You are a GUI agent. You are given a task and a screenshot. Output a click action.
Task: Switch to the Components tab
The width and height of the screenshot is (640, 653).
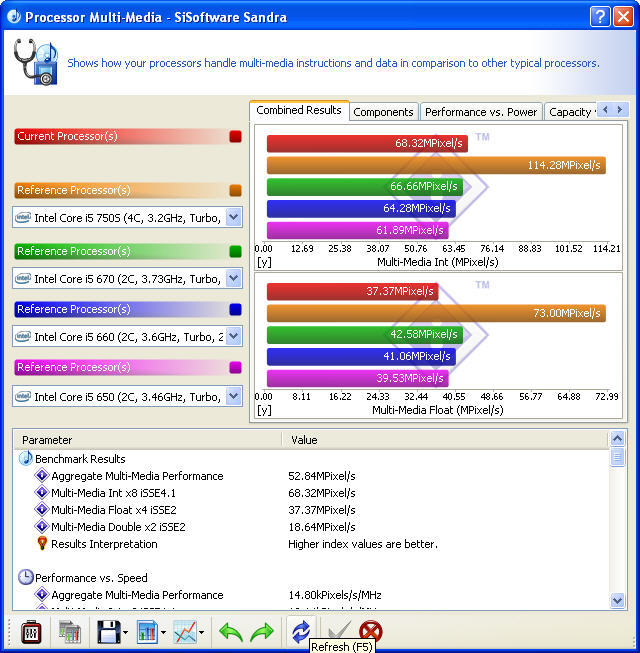(x=383, y=112)
